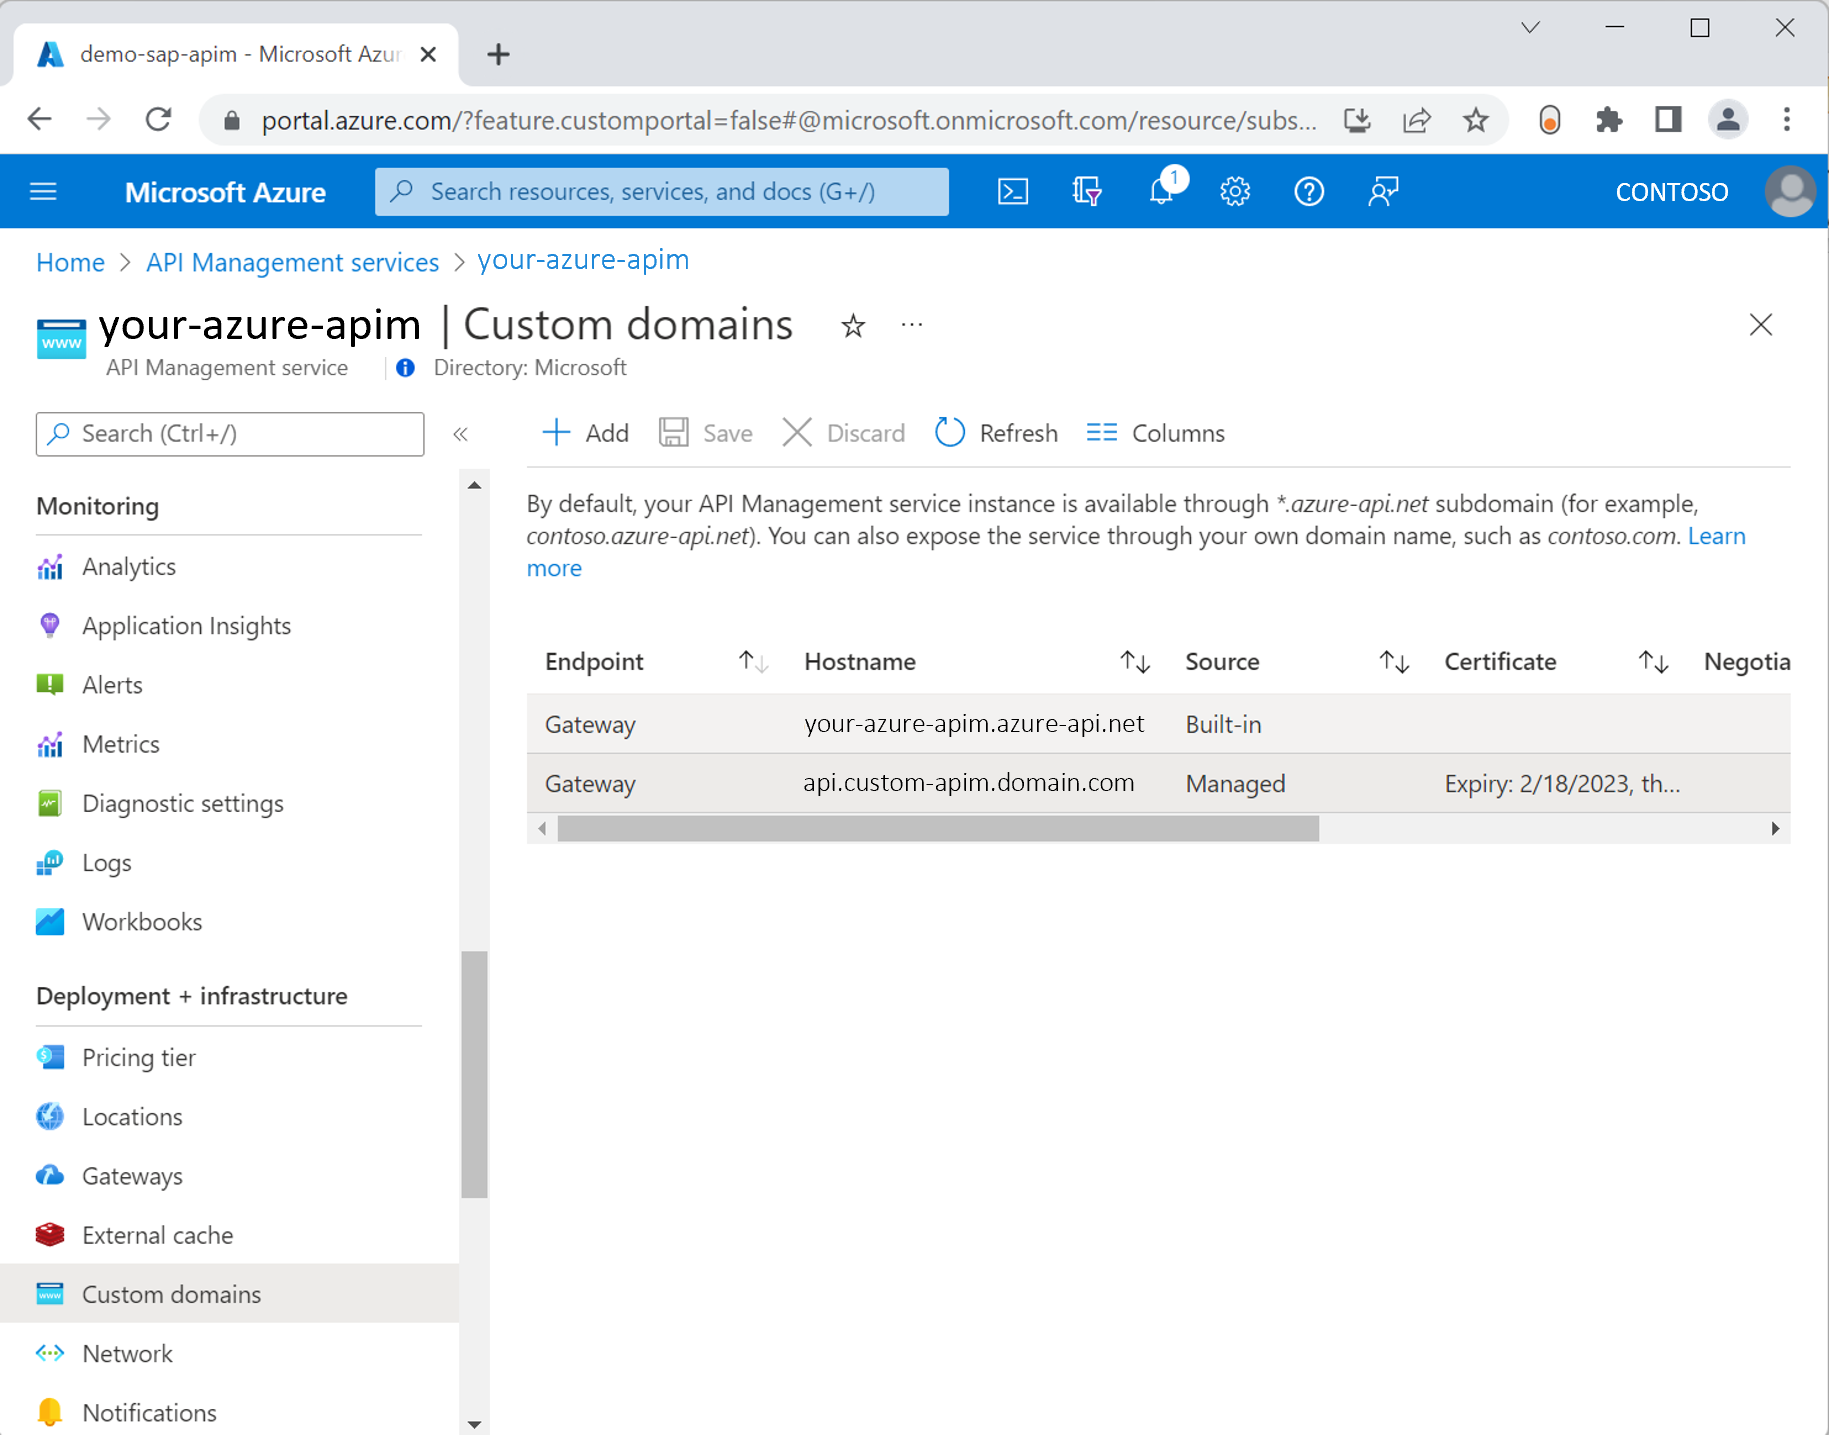1829x1435 pixels.
Task: Click Refresh in the toolbar
Action: (996, 433)
